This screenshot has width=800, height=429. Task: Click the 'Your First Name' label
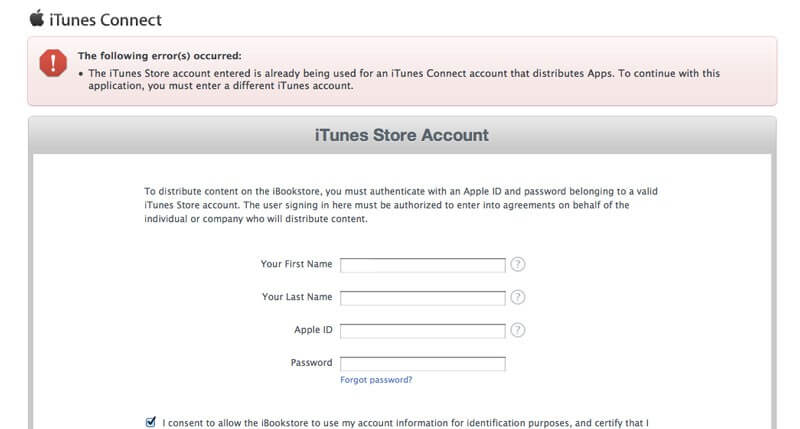pyautogui.click(x=296, y=264)
